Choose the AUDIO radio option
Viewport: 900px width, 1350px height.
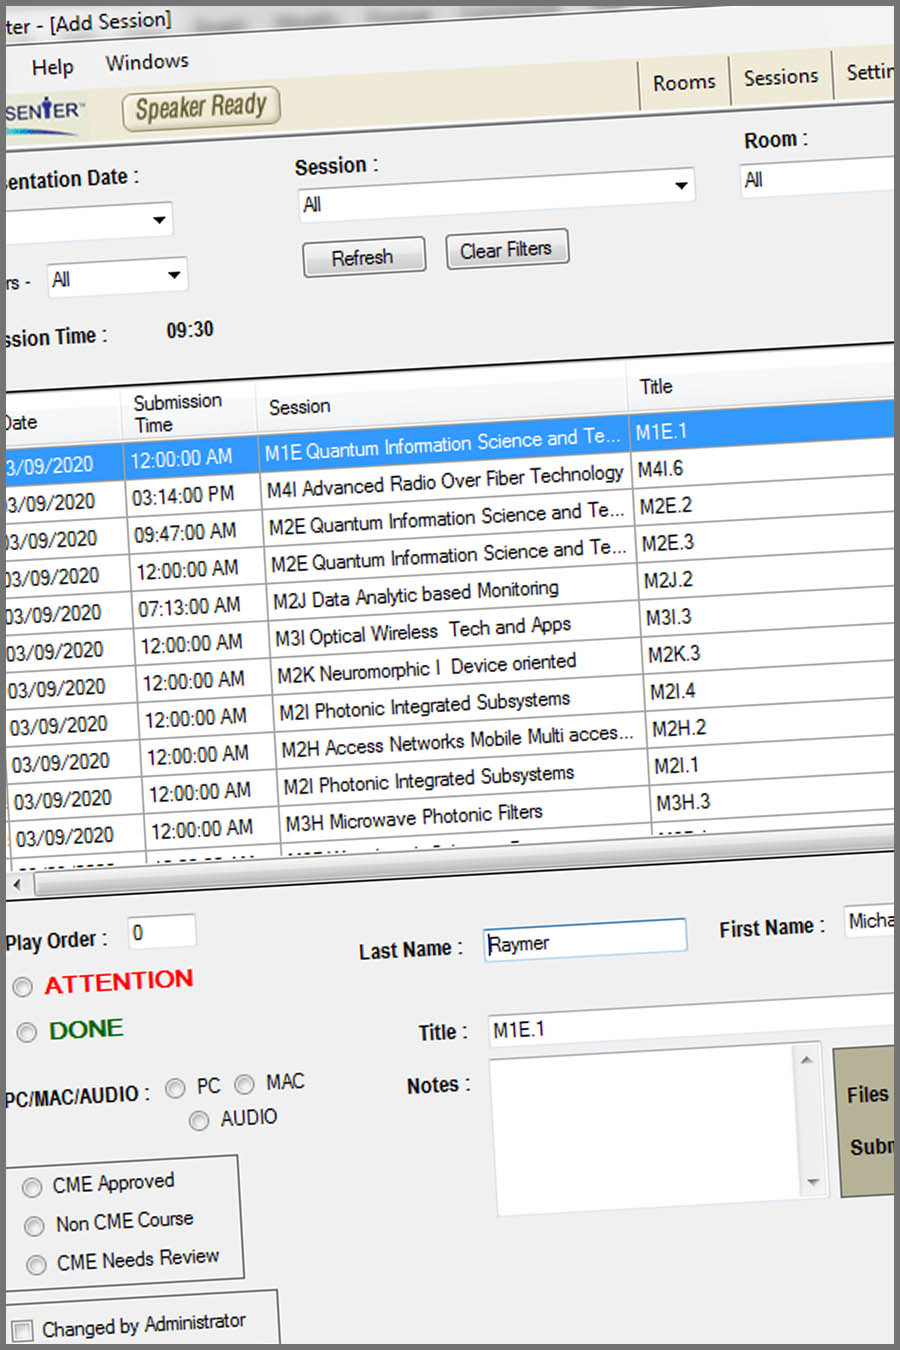click(x=199, y=1120)
